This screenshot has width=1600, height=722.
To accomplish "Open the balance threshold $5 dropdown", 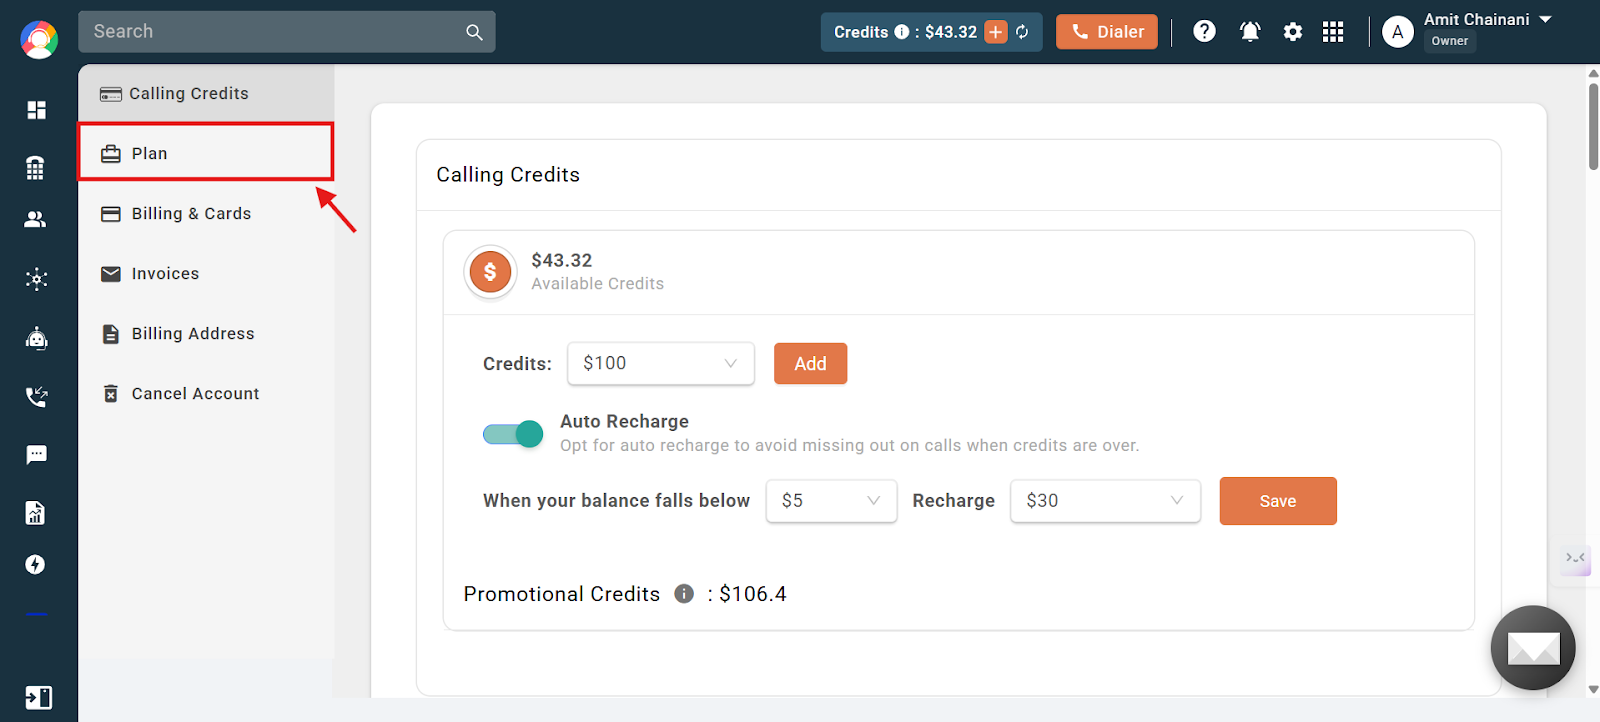I will tap(831, 501).
